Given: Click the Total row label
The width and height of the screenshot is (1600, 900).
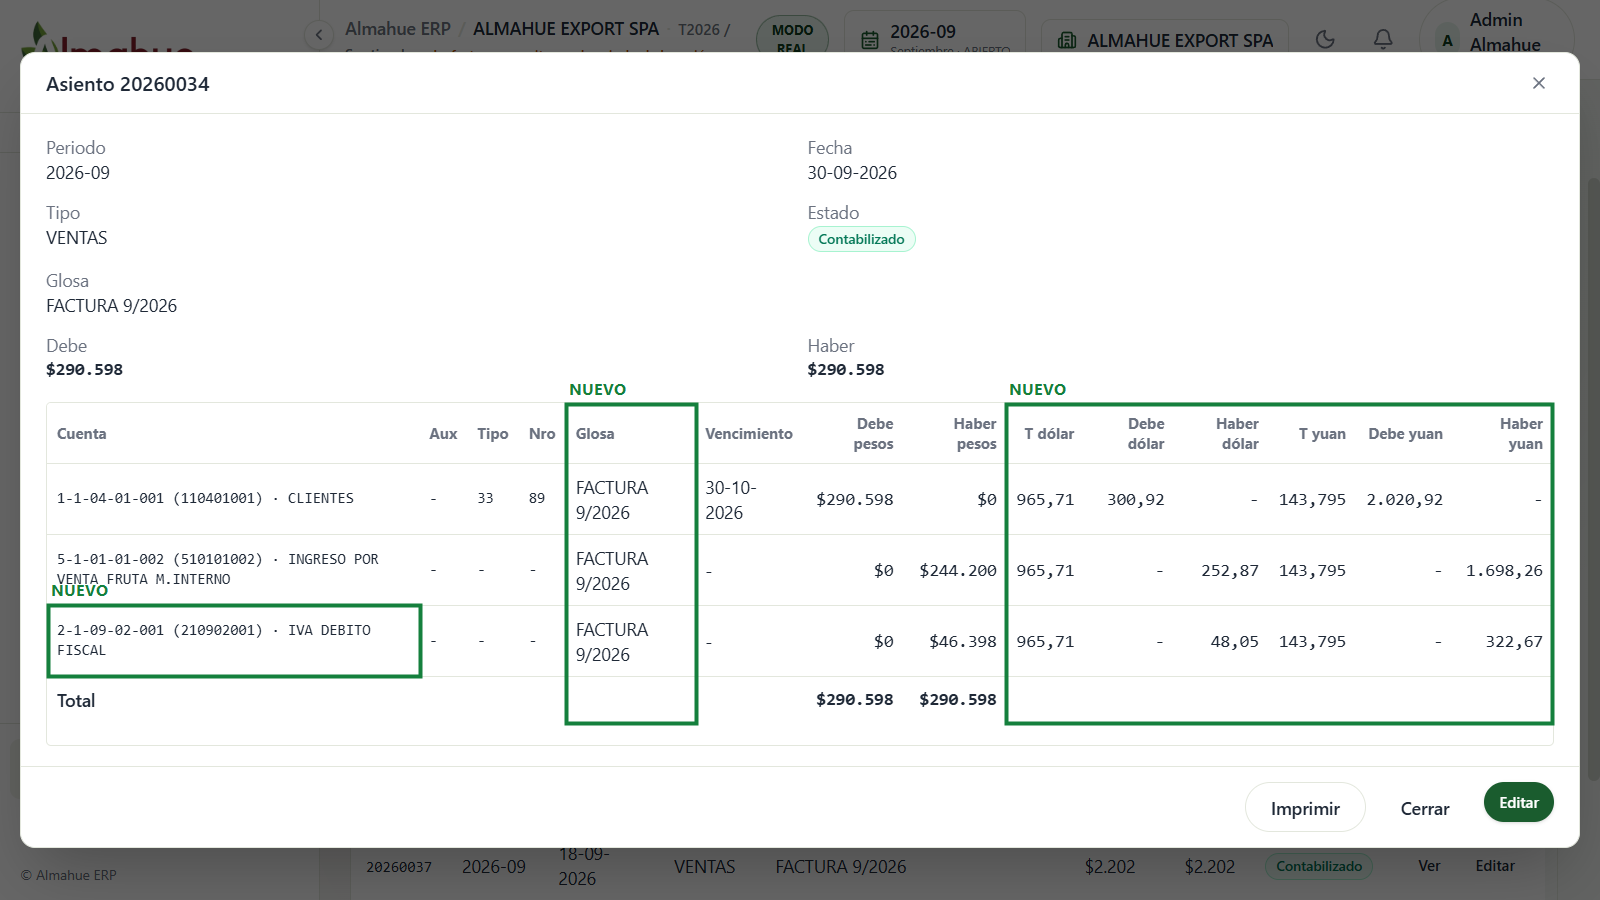Looking at the screenshot, I should 76,701.
